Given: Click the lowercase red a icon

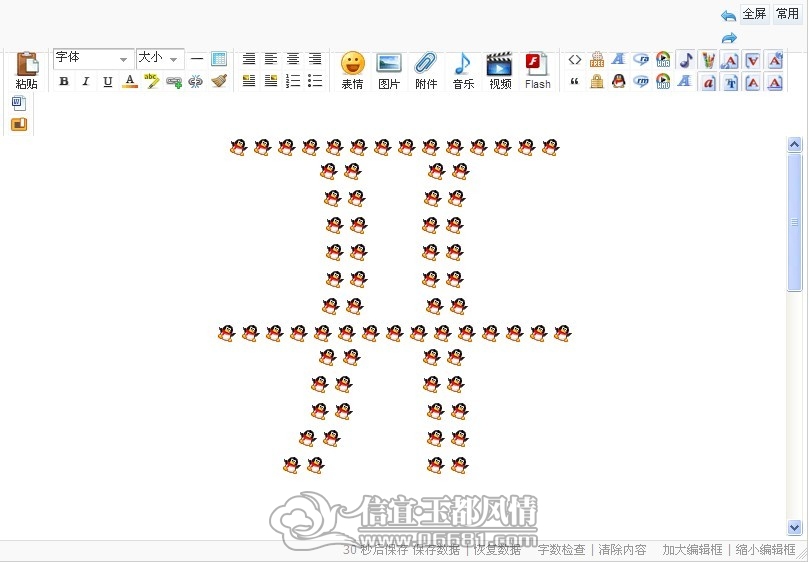Looking at the screenshot, I should point(708,83).
